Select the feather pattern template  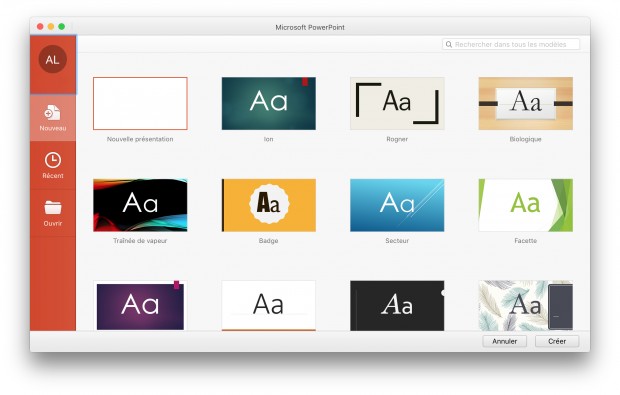pos(525,305)
